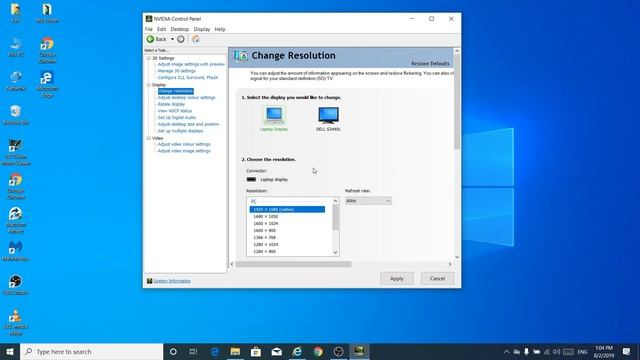640x360 pixels.
Task: Open the OBS Studio desktop icon
Action: pyautogui.click(x=16, y=285)
